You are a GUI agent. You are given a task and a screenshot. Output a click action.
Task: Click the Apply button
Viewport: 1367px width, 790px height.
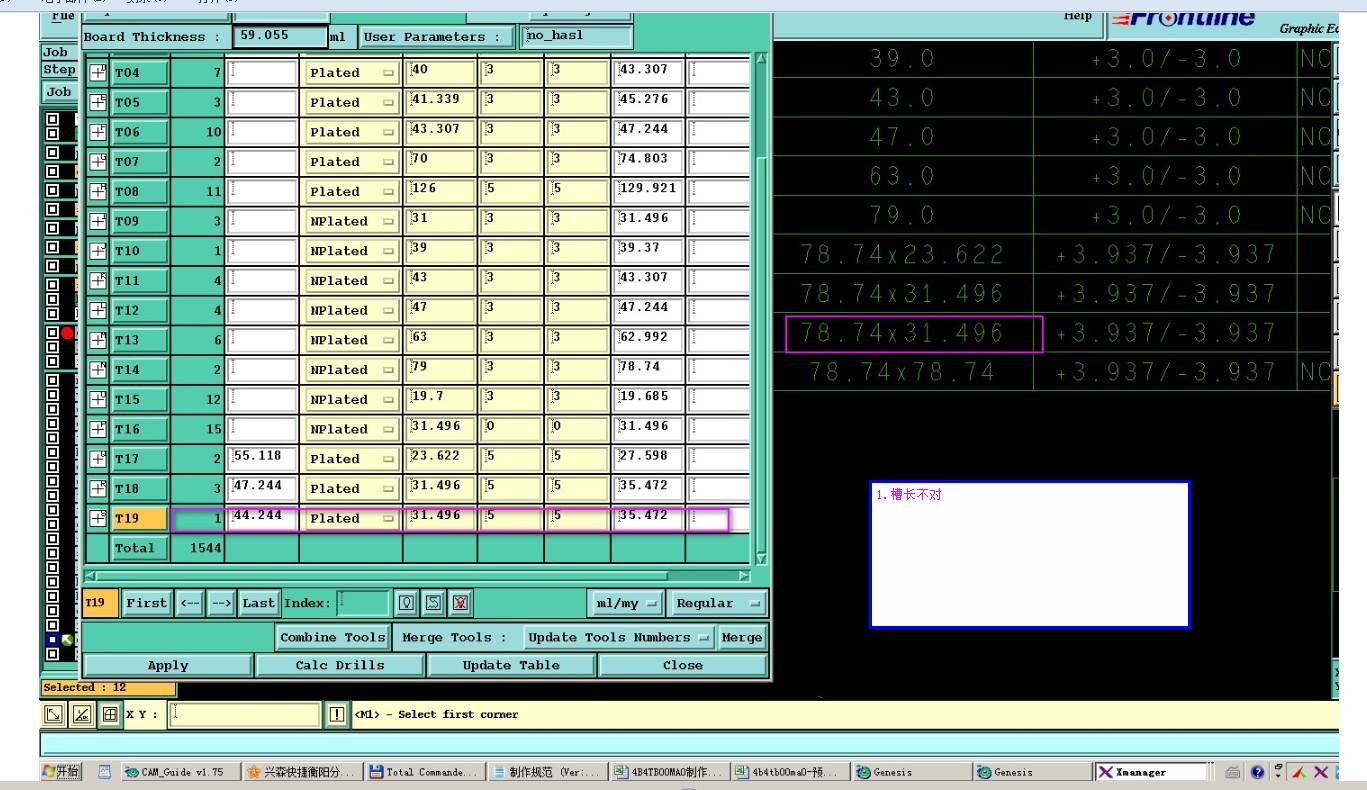coord(168,665)
